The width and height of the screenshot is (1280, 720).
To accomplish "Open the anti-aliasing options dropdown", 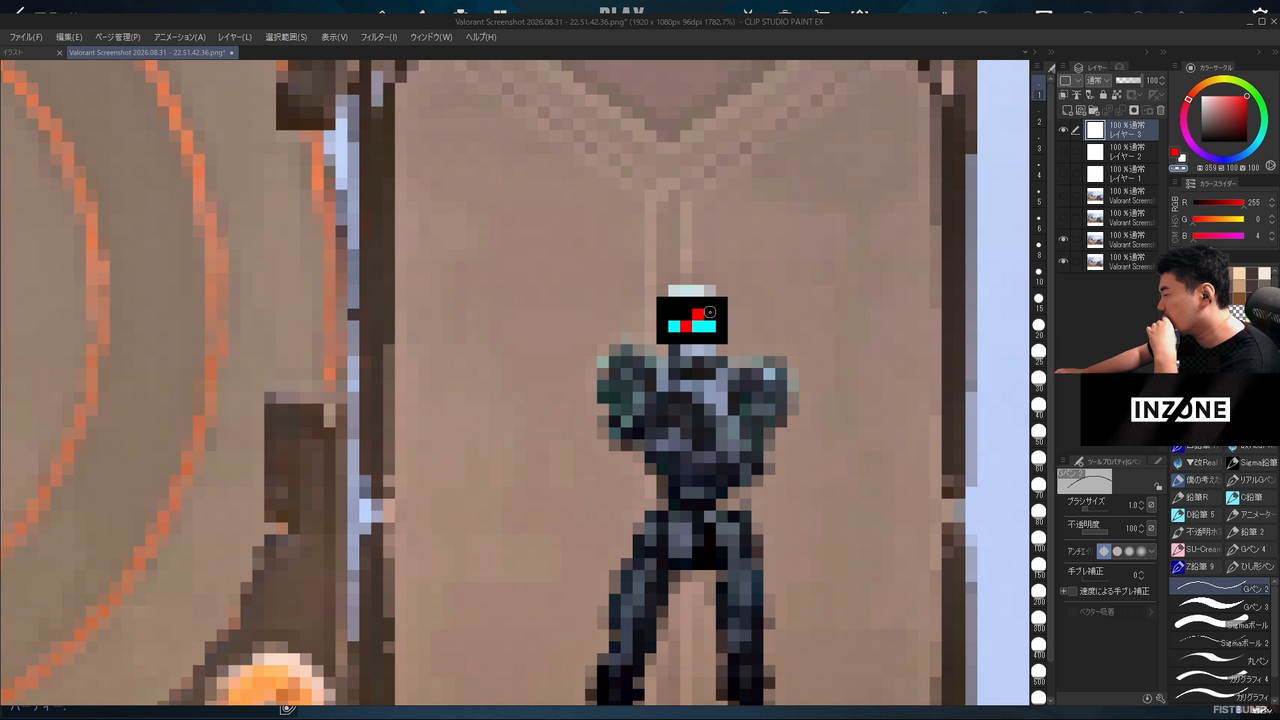I will (x=1151, y=551).
